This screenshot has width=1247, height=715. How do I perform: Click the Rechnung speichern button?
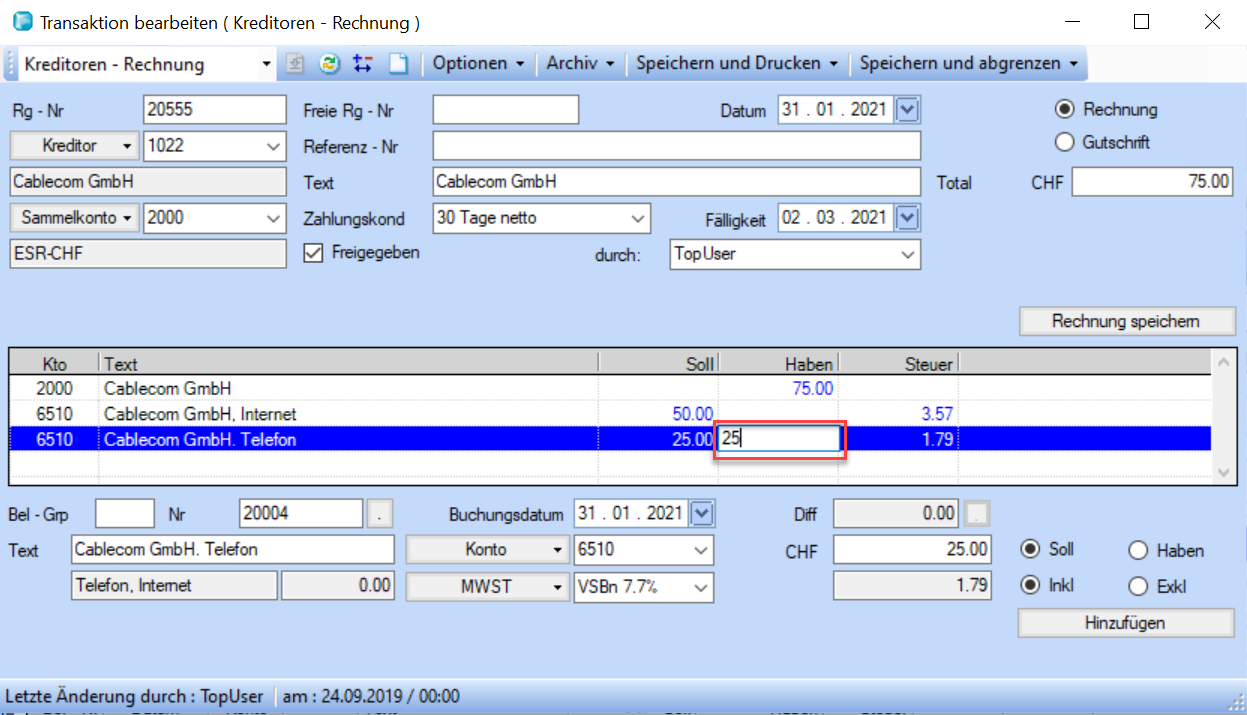point(1126,321)
